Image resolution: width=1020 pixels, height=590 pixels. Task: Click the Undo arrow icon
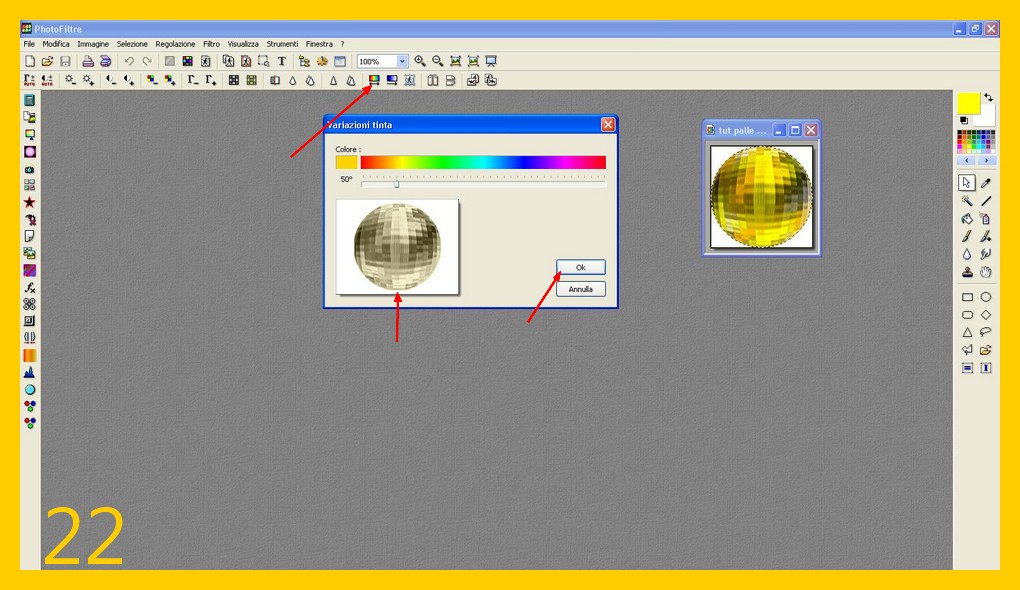click(x=129, y=61)
